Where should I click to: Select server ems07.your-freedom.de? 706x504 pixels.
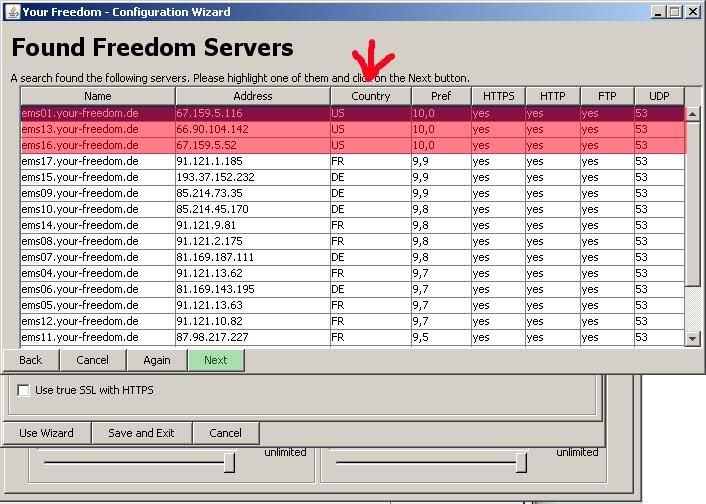[353, 257]
